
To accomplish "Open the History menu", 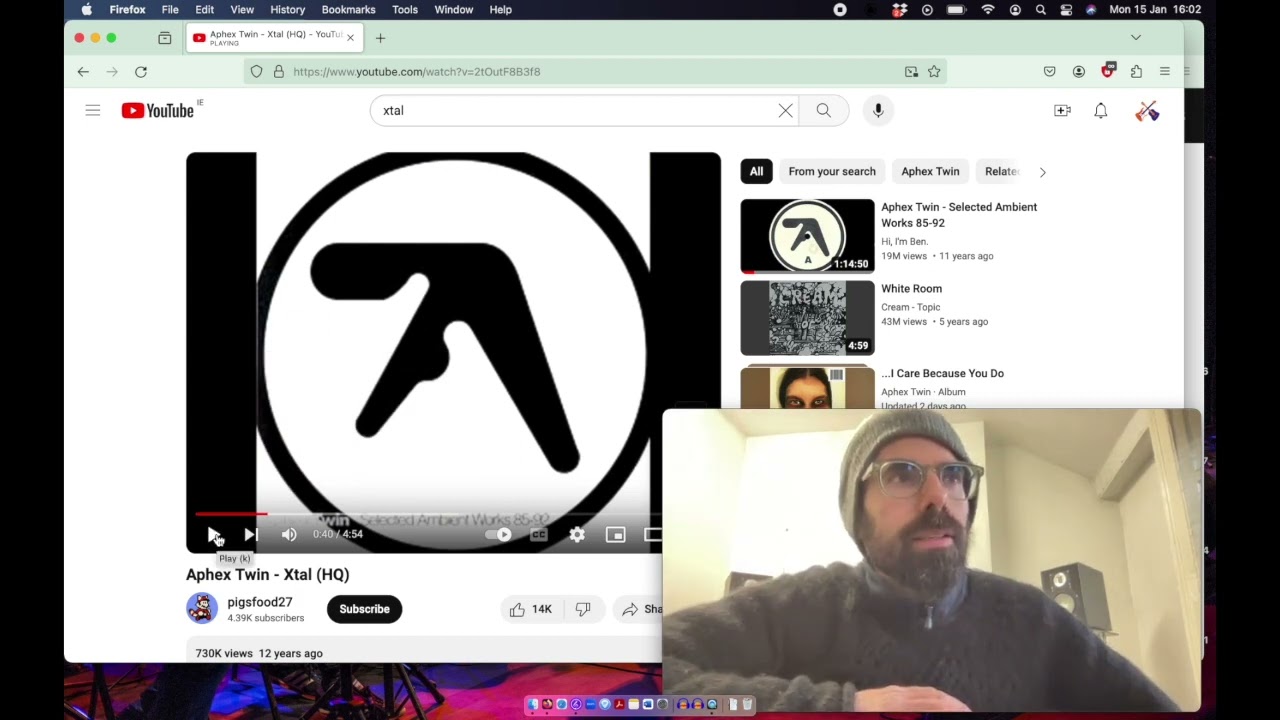I will pyautogui.click(x=287, y=9).
